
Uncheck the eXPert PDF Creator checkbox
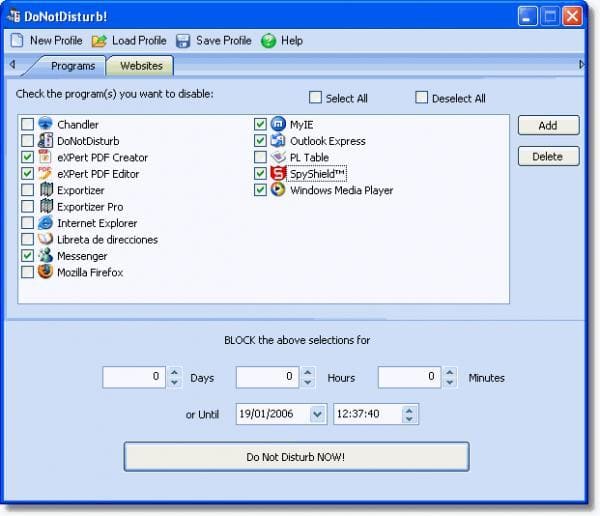tap(27, 157)
